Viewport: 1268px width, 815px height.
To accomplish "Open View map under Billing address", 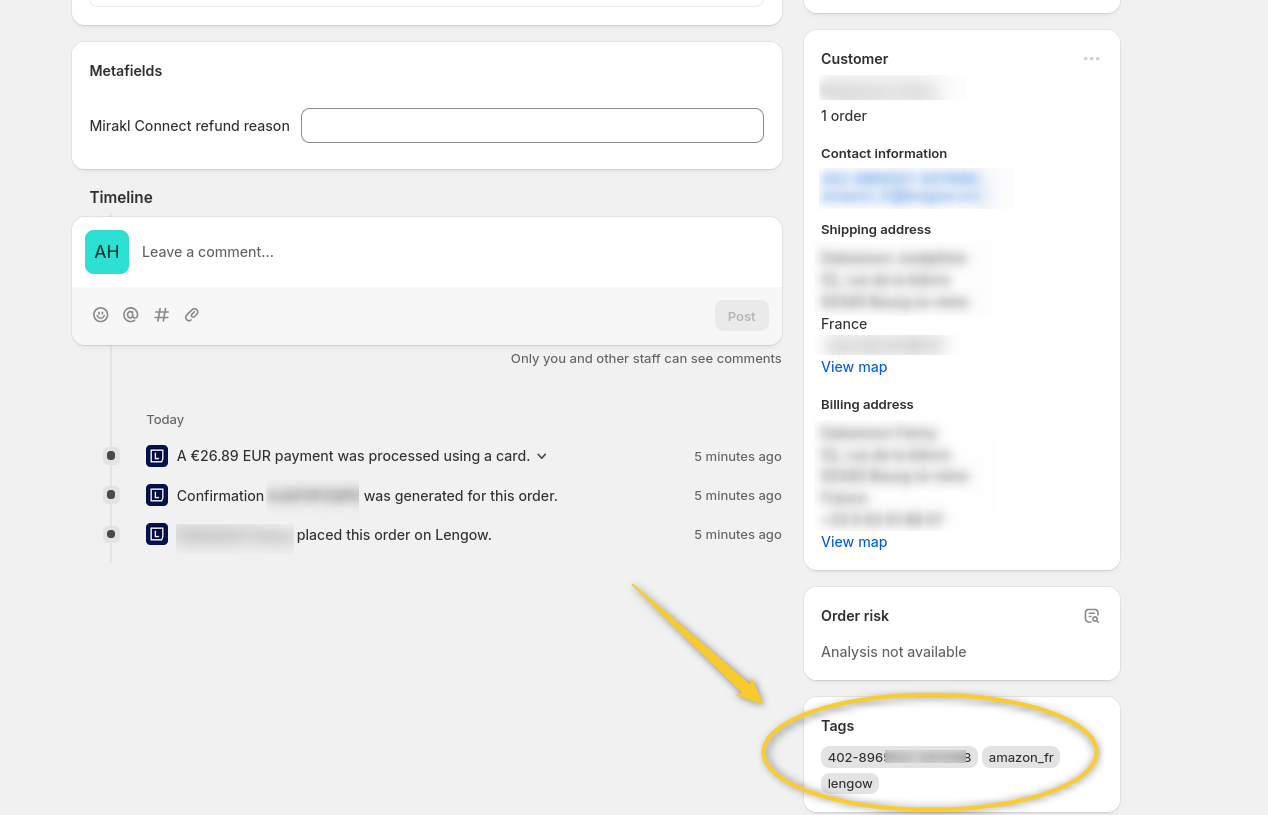I will pyautogui.click(x=853, y=542).
